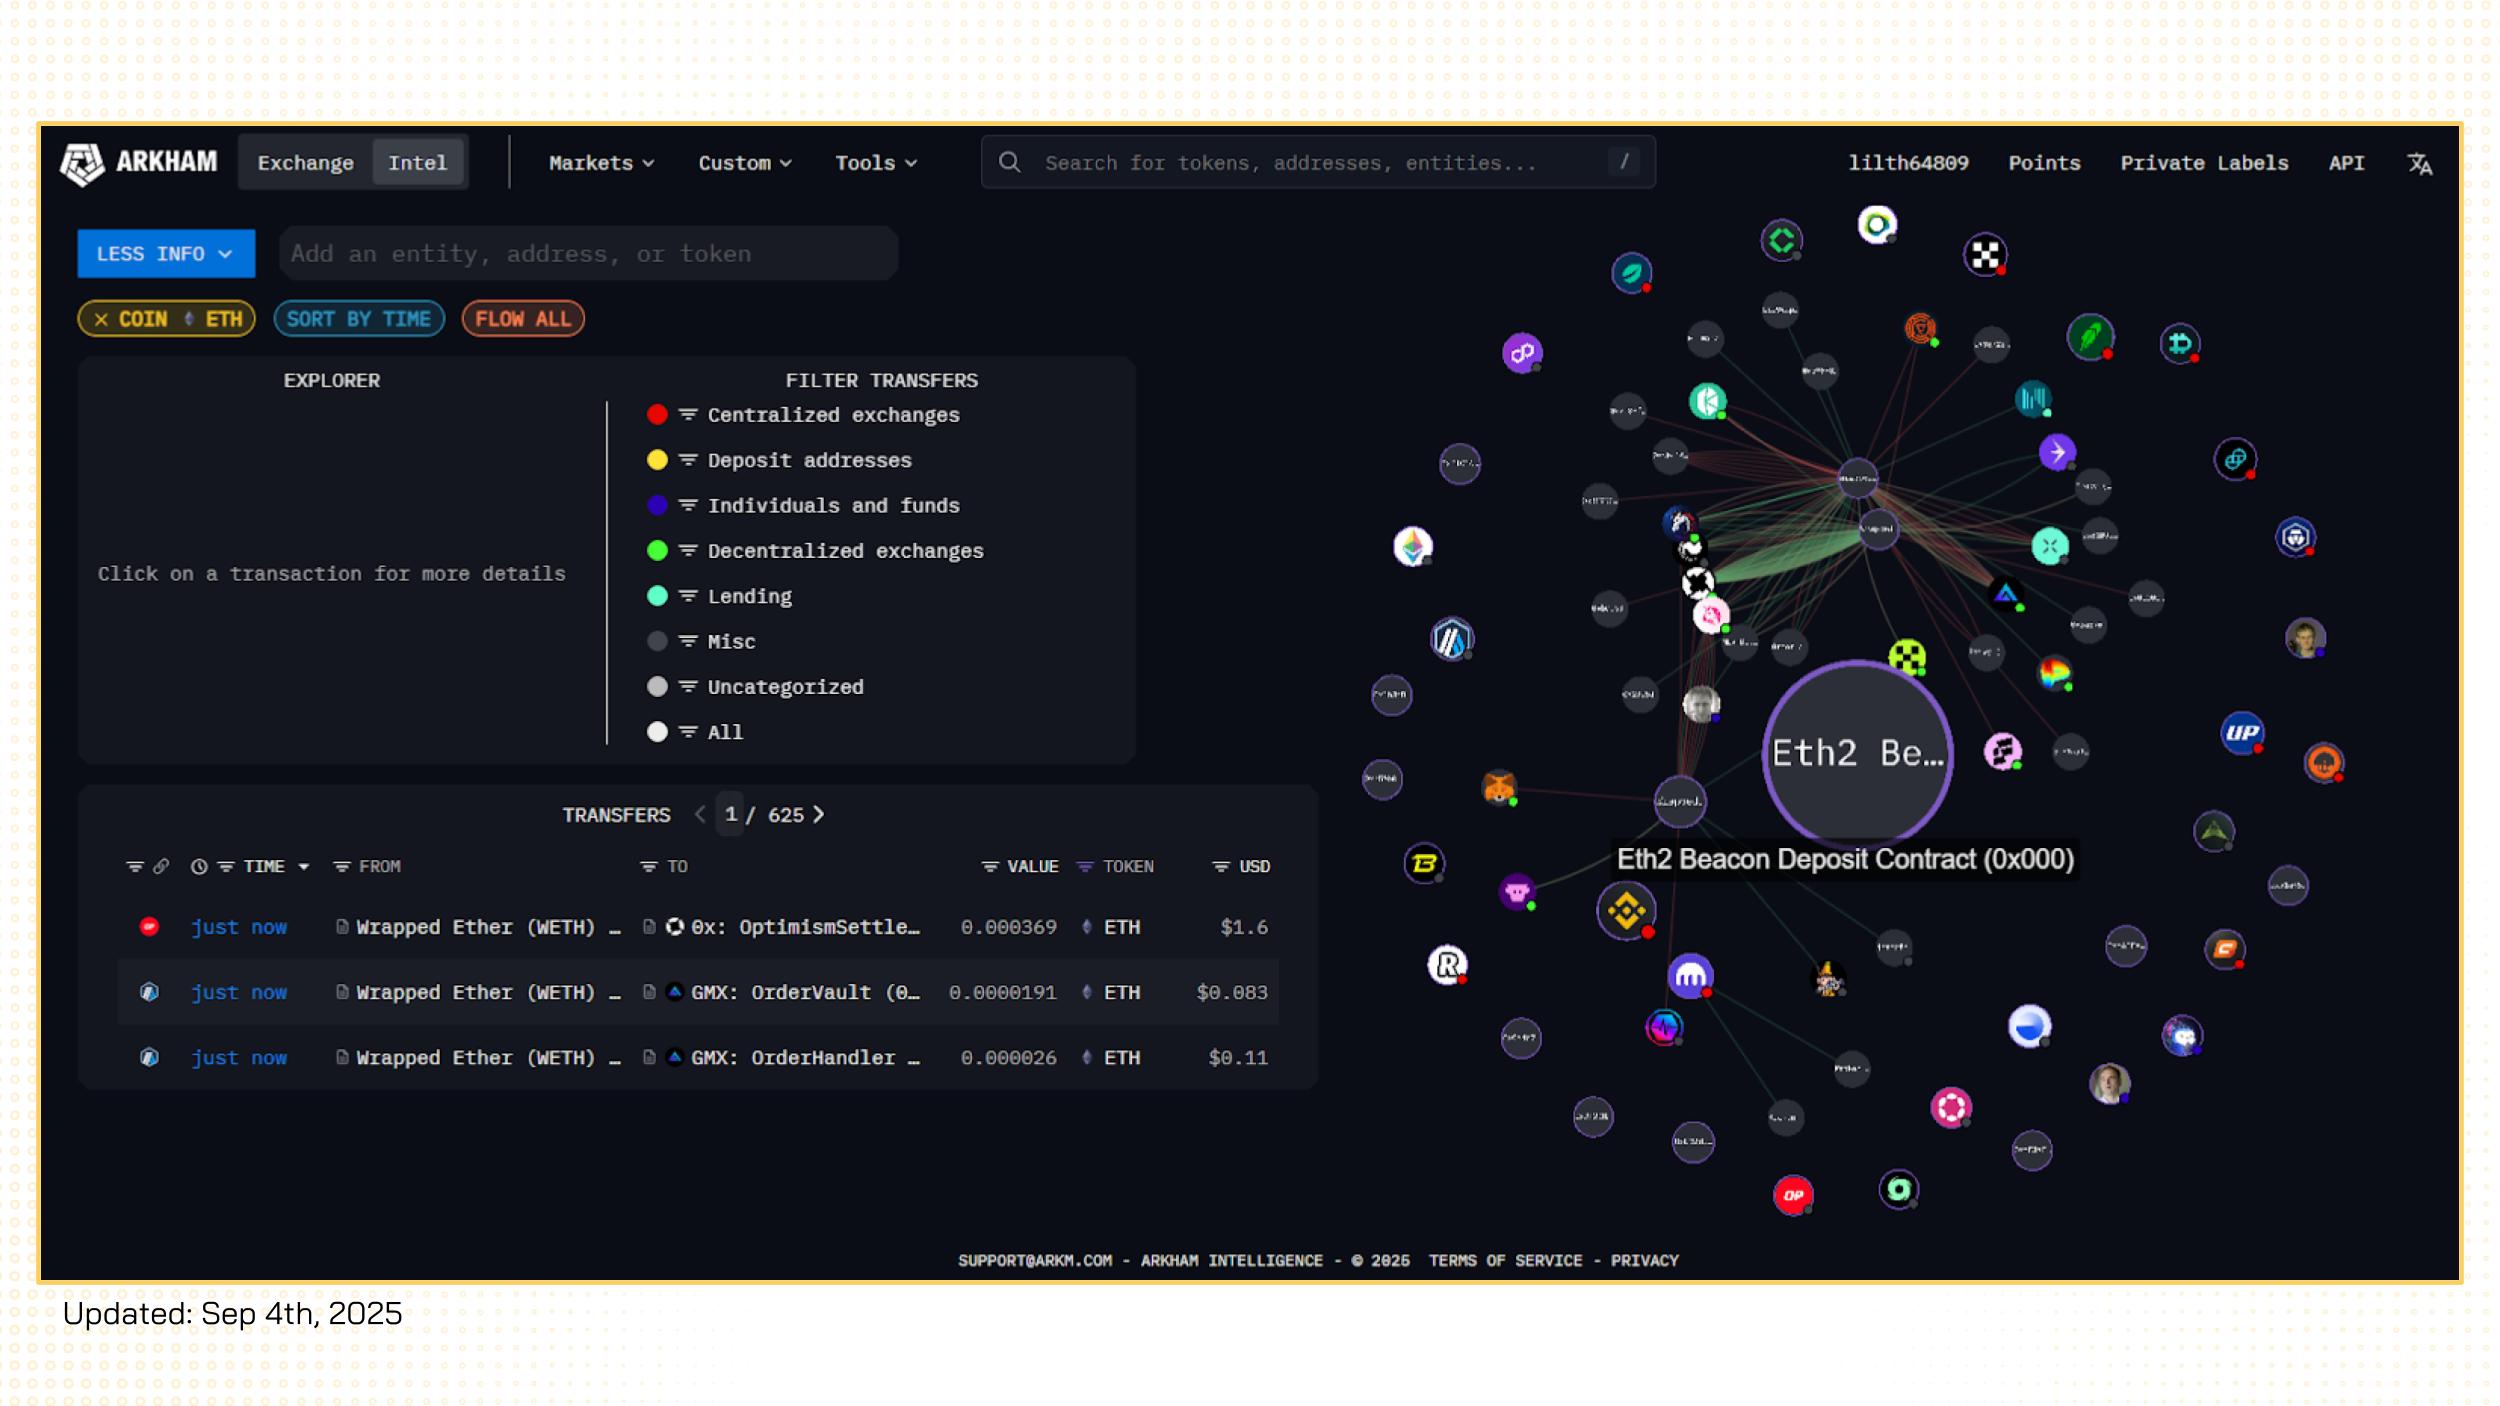Select the red OP Optimism node
Image resolution: width=2500 pixels, height=1406 pixels.
(1793, 1195)
